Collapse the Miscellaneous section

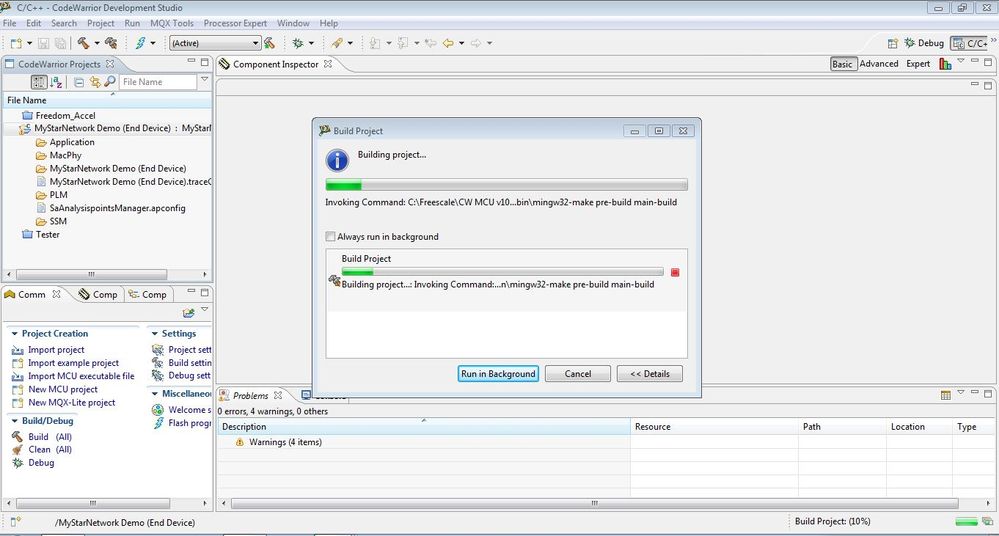tap(154, 393)
